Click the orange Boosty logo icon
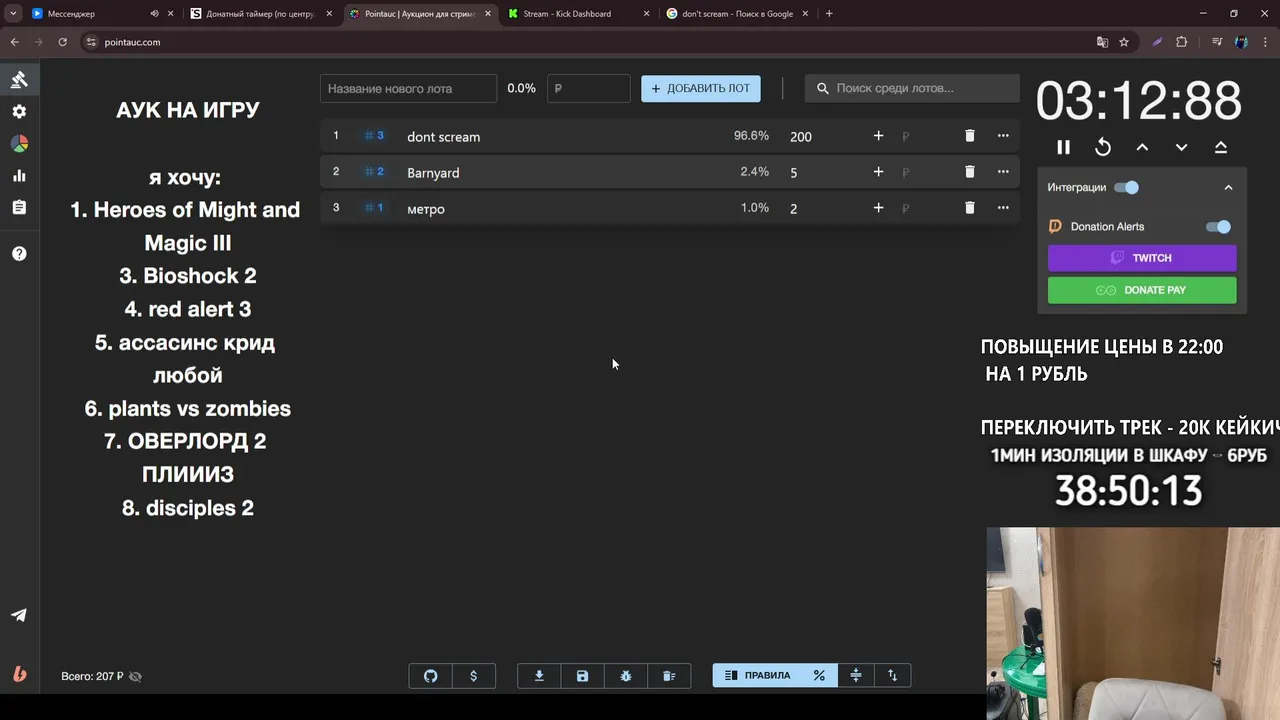 [x=19, y=674]
